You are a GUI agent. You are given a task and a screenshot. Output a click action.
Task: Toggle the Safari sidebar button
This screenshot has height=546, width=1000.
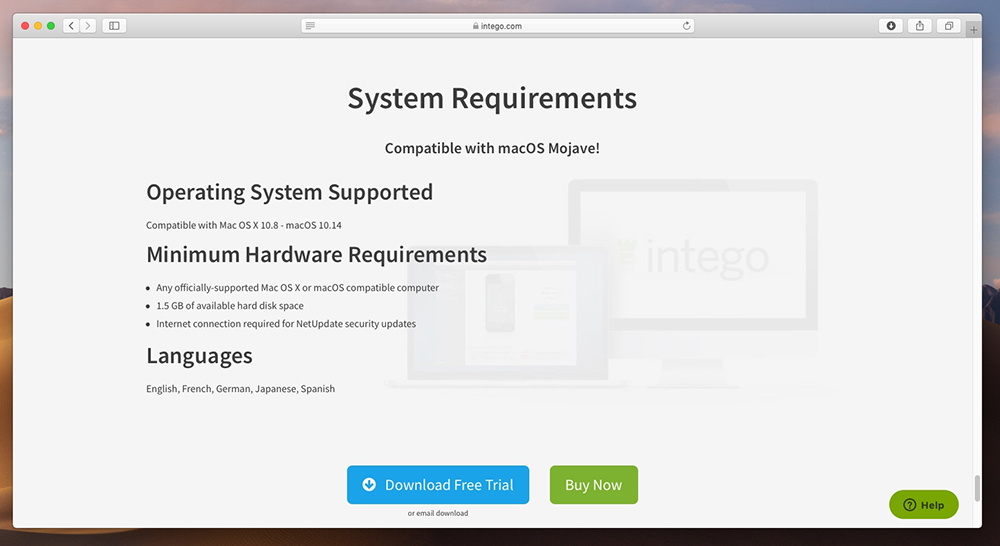(114, 26)
